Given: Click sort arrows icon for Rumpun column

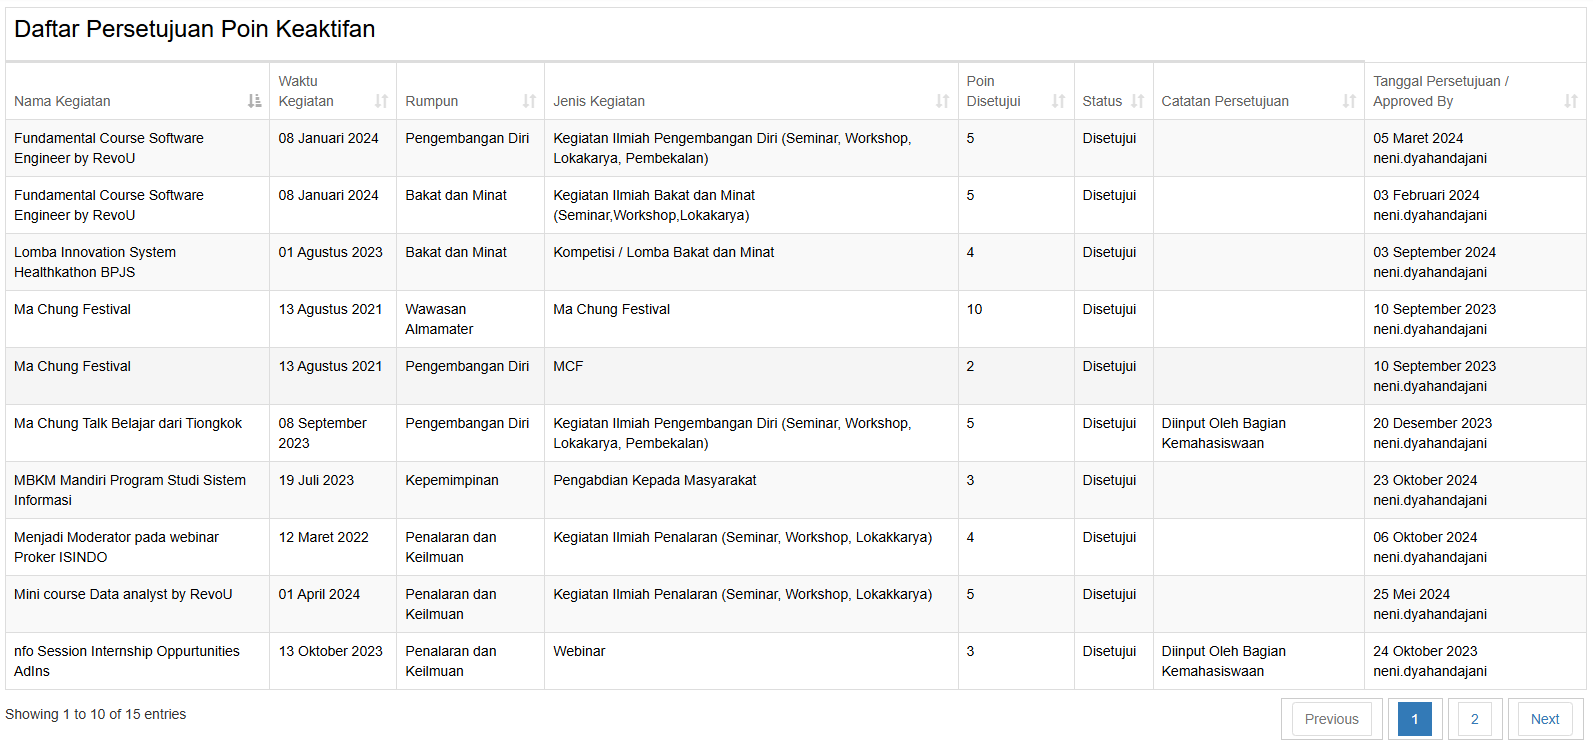Looking at the screenshot, I should click(529, 101).
